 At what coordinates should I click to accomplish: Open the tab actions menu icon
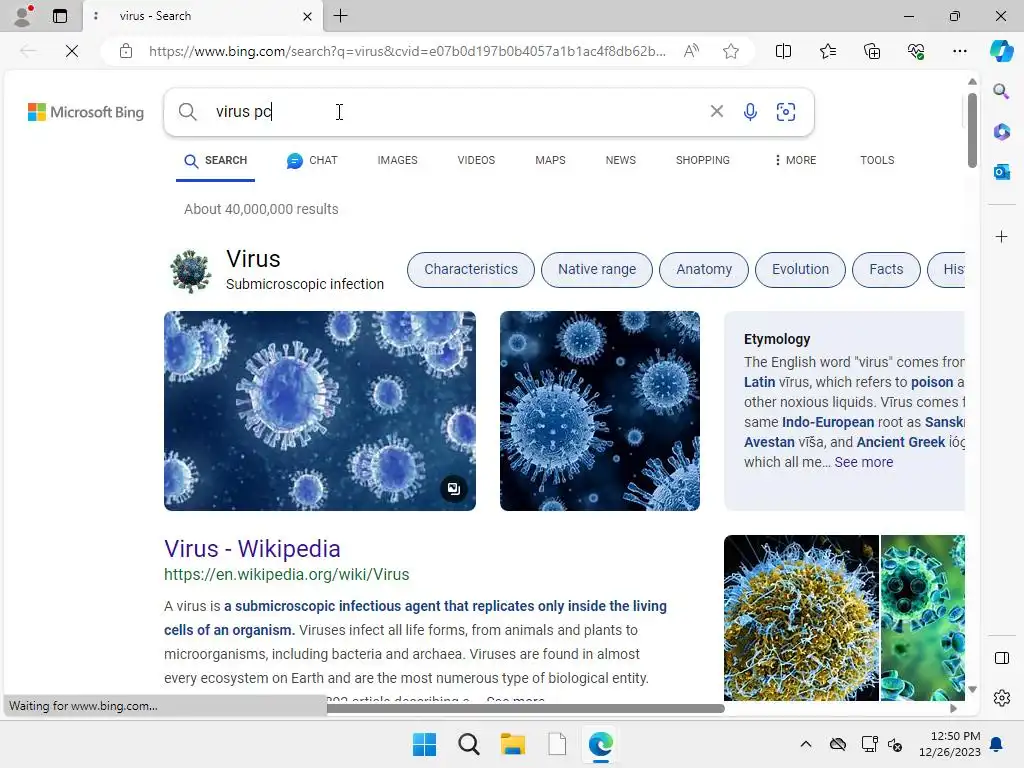[x=60, y=16]
